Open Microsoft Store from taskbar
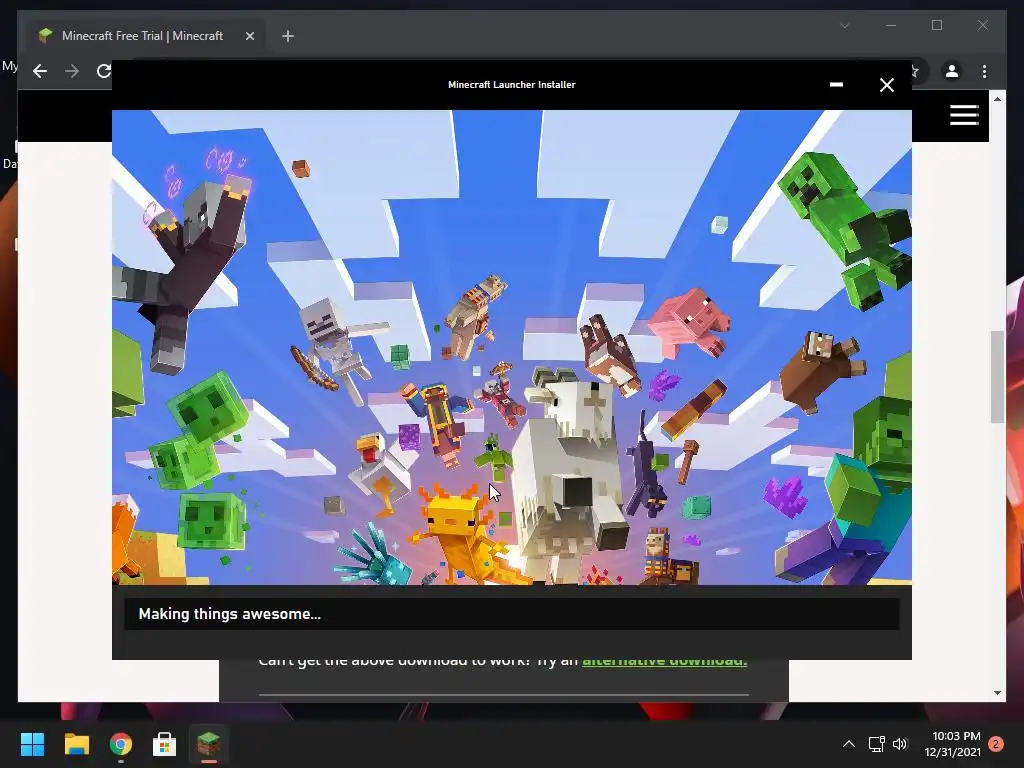This screenshot has width=1024, height=768. pyautogui.click(x=165, y=744)
